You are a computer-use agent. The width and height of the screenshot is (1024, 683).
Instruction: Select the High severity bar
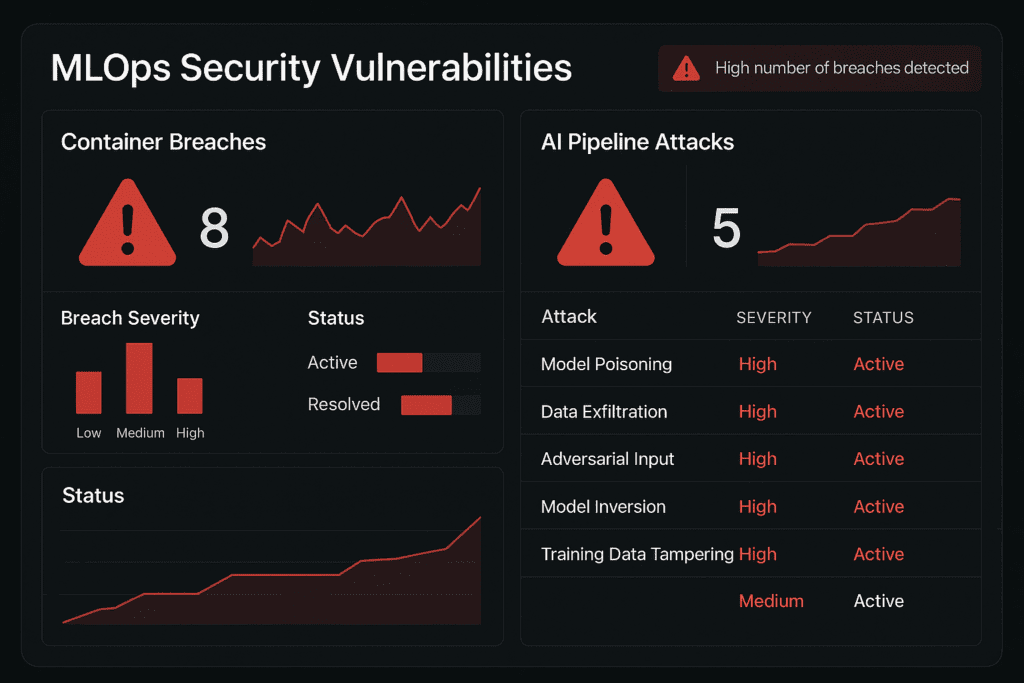(190, 396)
